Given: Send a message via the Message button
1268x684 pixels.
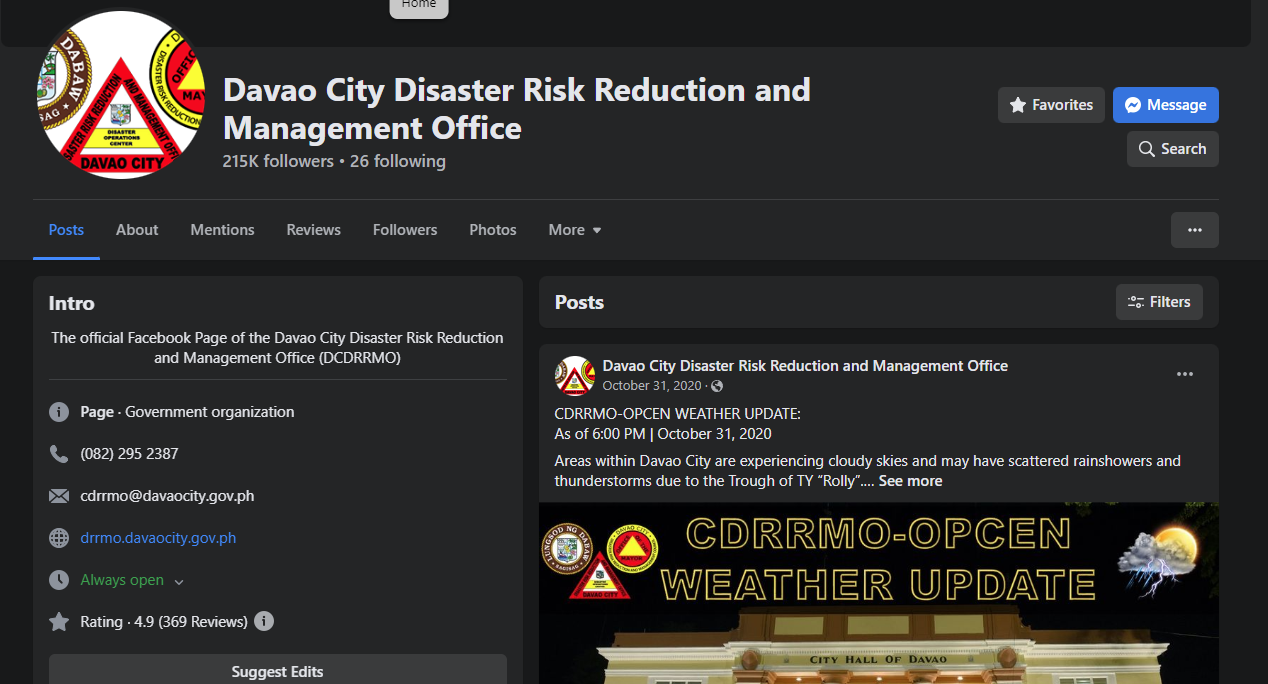Looking at the screenshot, I should (1165, 105).
